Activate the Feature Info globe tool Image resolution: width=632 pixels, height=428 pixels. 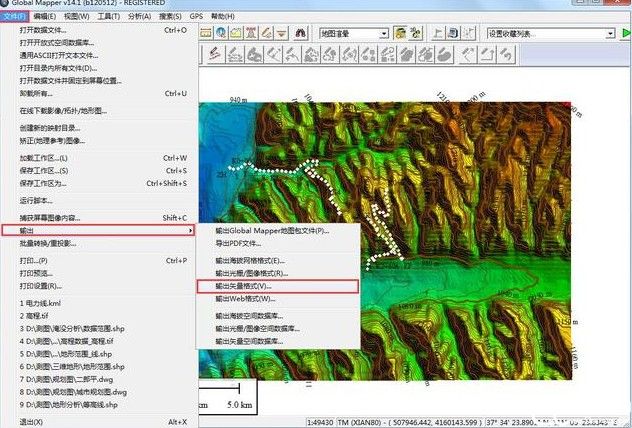[220, 33]
